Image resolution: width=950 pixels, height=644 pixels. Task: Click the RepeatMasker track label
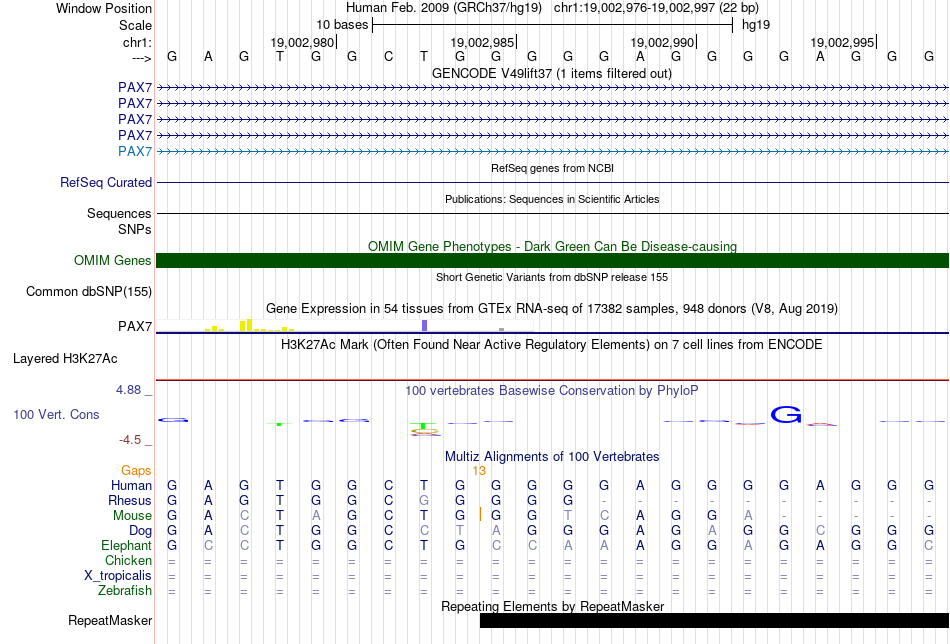110,620
